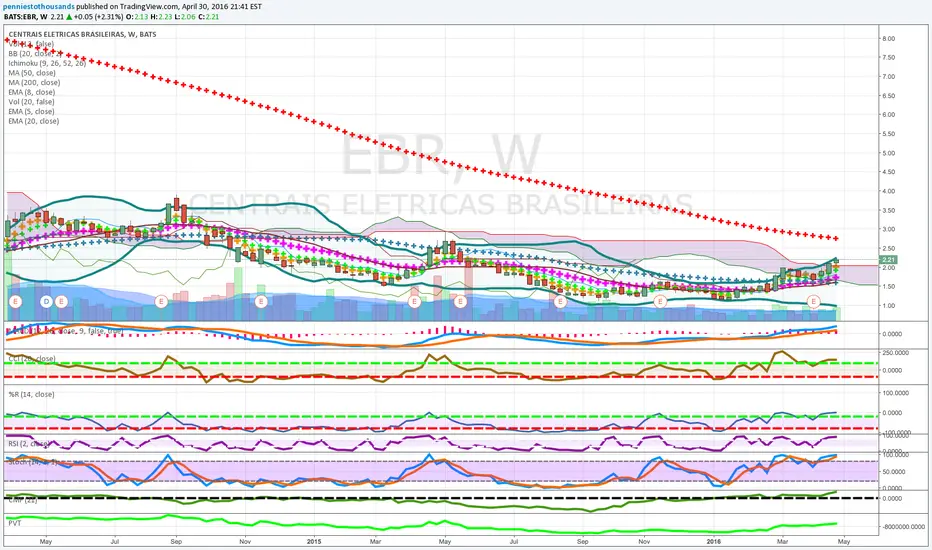
Task: Select the MA (50, close) indicator label
Action: (32, 73)
